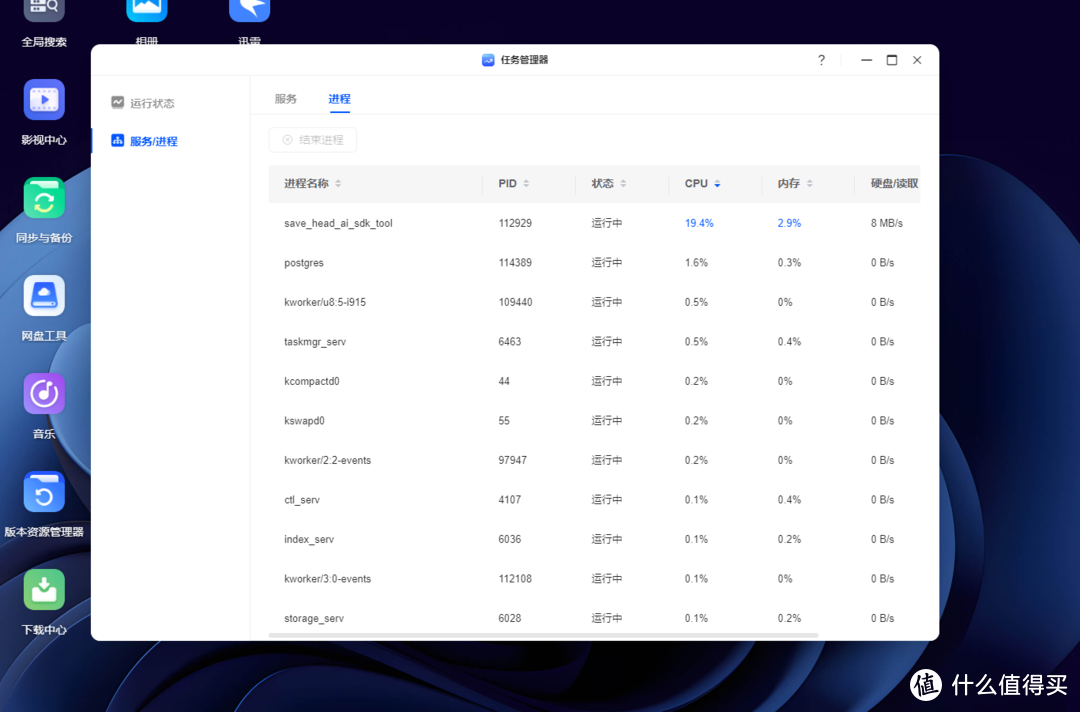Select the 进程 tab
This screenshot has height=712, width=1080.
click(339, 99)
